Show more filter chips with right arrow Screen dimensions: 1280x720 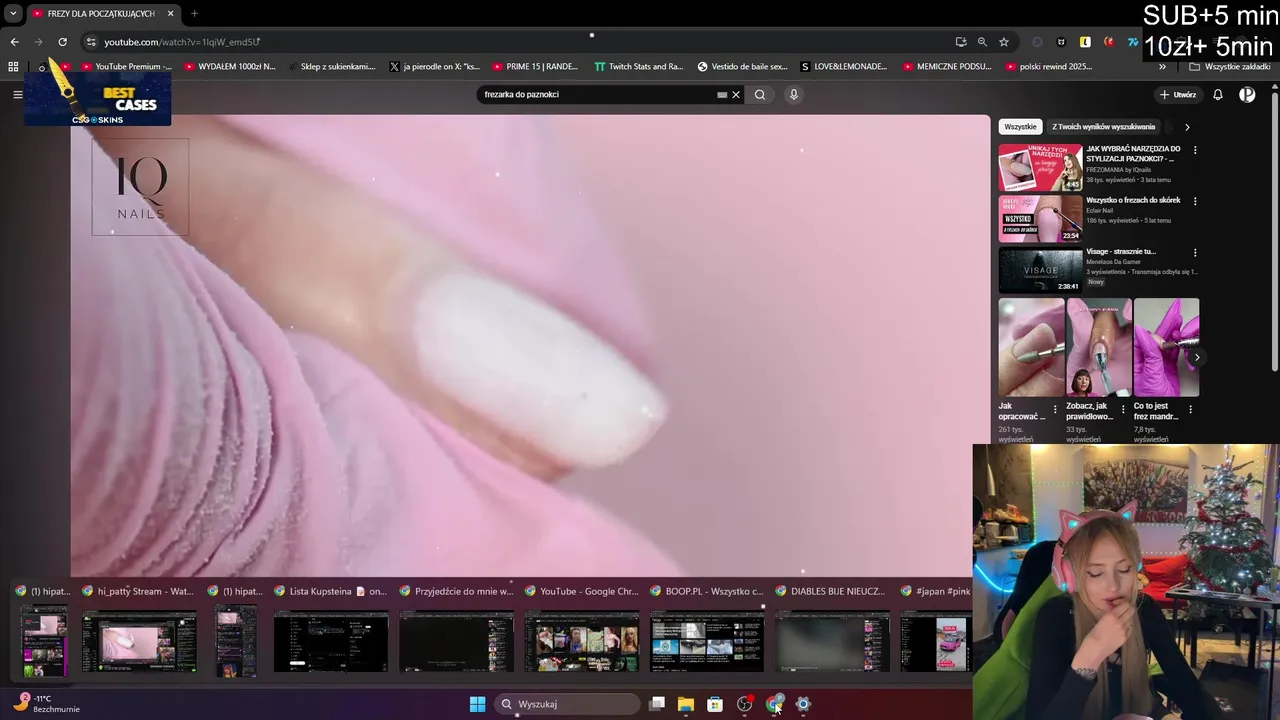[1187, 127]
